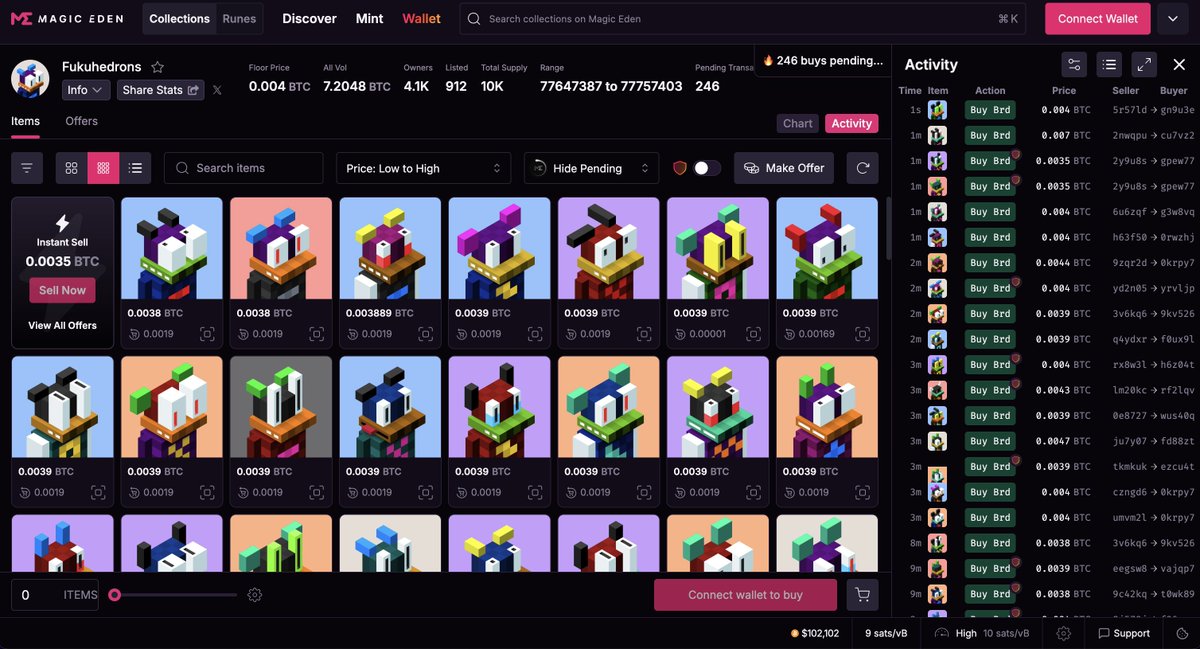
Task: Click flame icon in buys pending banner
Action: (768, 60)
